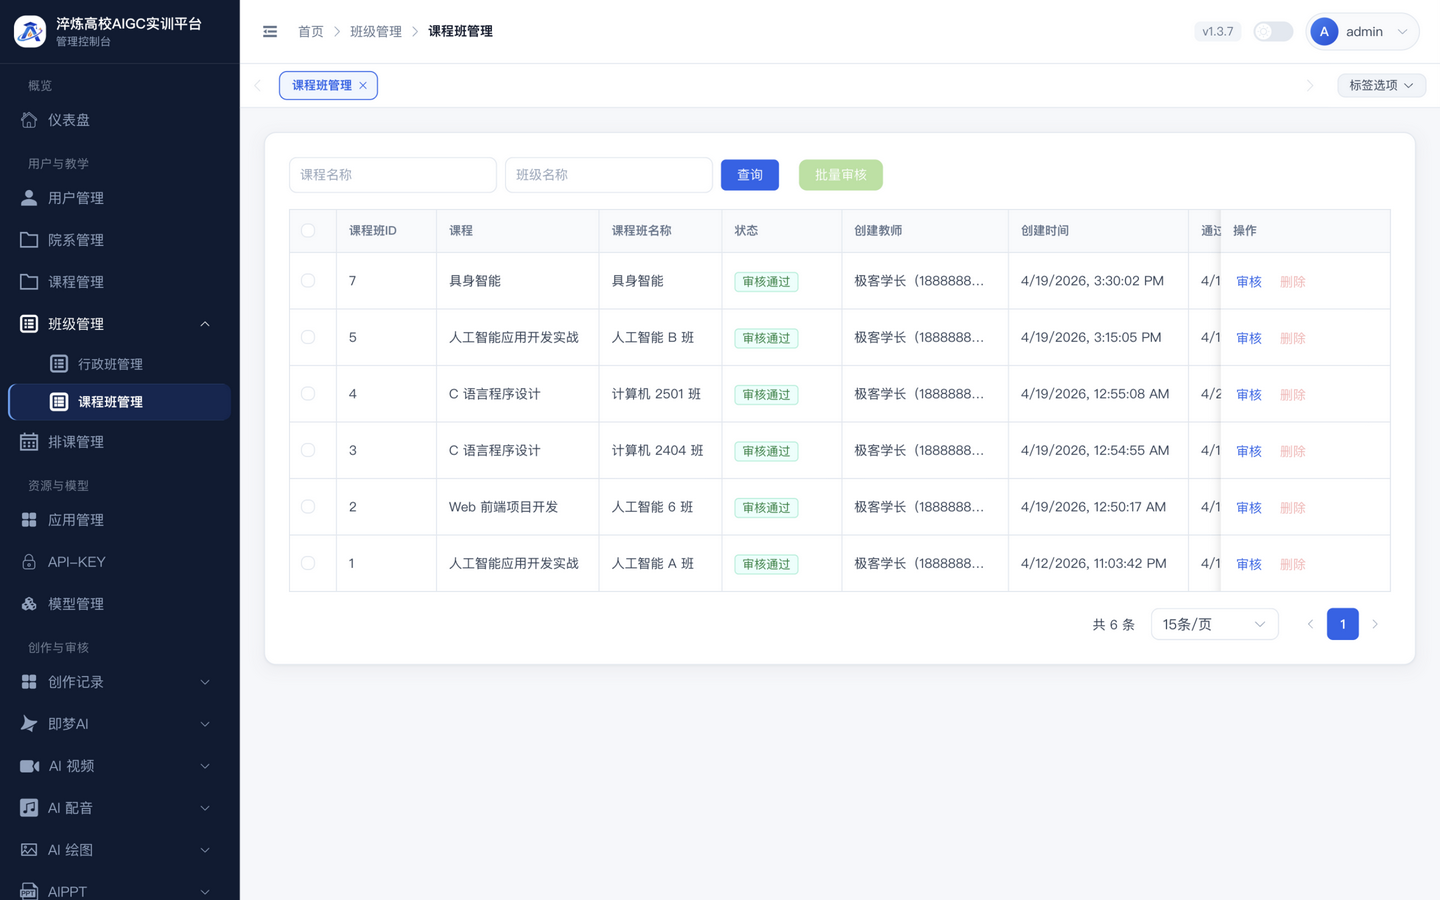Click the platform logo in the sidebar header

point(30,32)
